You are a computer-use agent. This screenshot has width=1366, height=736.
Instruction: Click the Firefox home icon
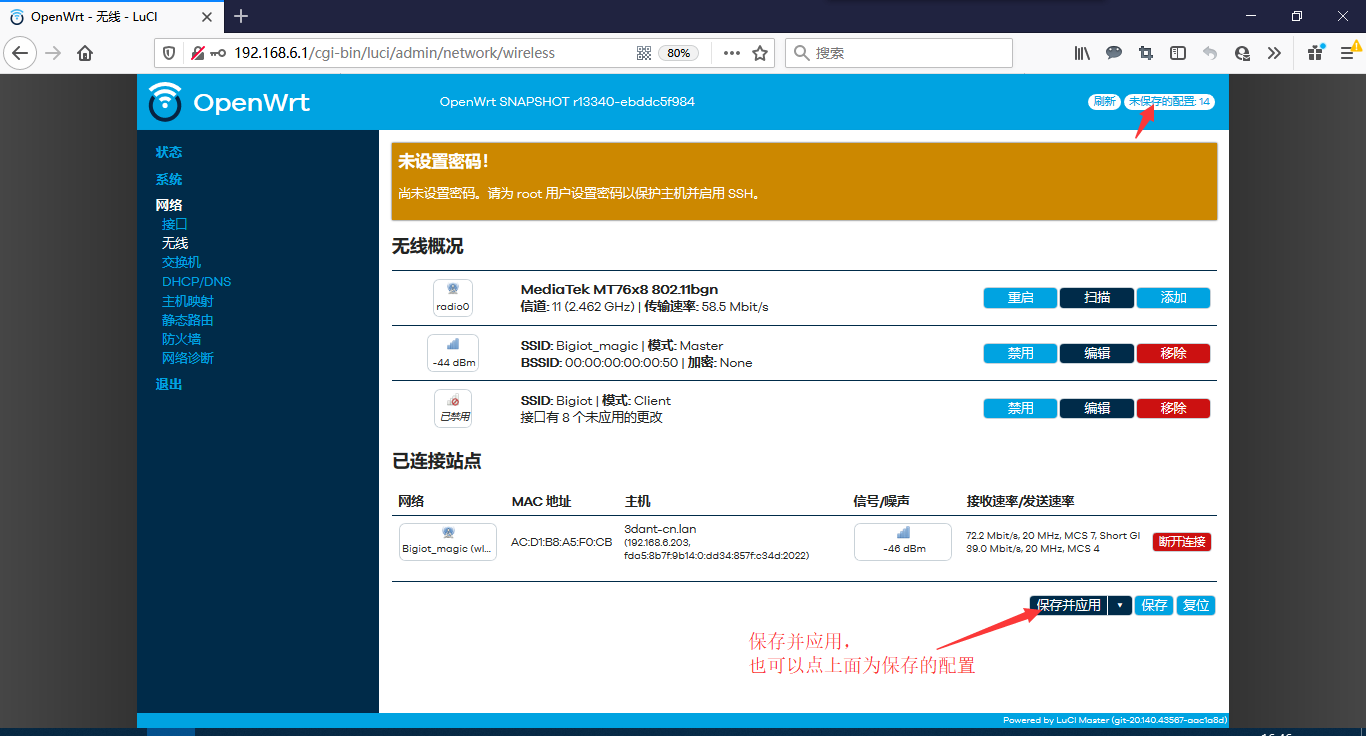click(85, 53)
